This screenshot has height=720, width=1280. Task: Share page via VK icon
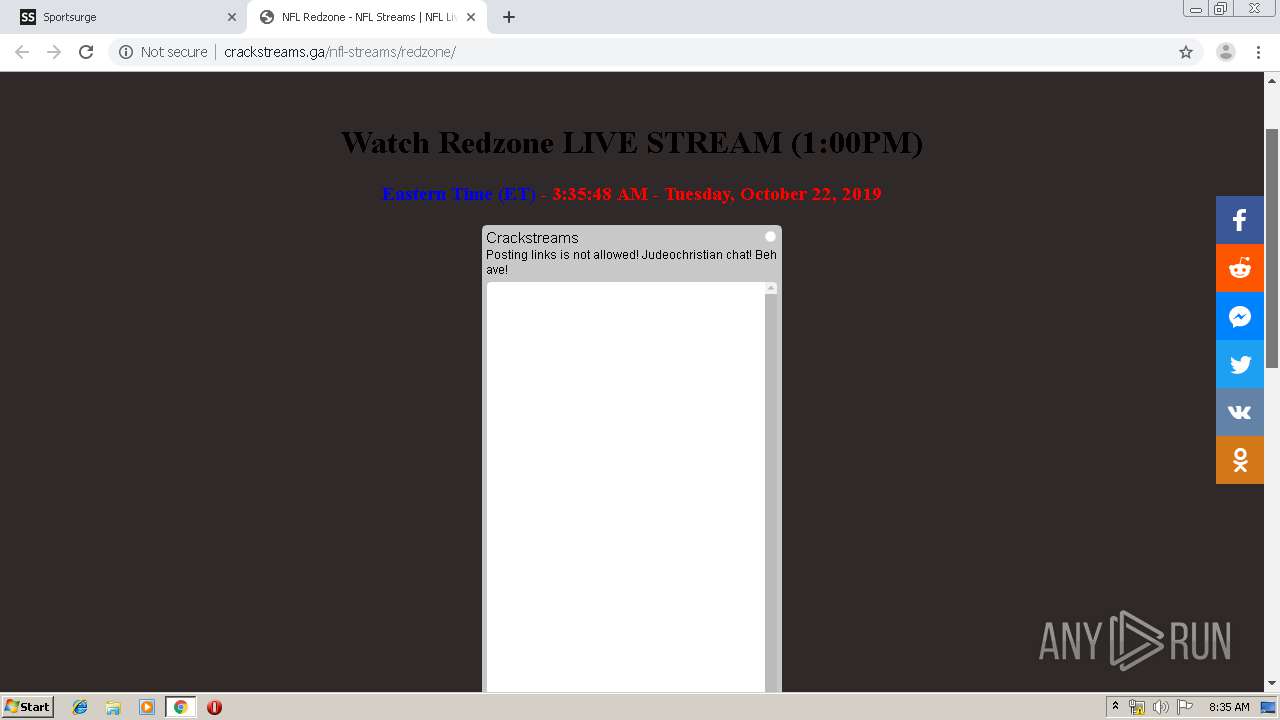coord(1240,412)
